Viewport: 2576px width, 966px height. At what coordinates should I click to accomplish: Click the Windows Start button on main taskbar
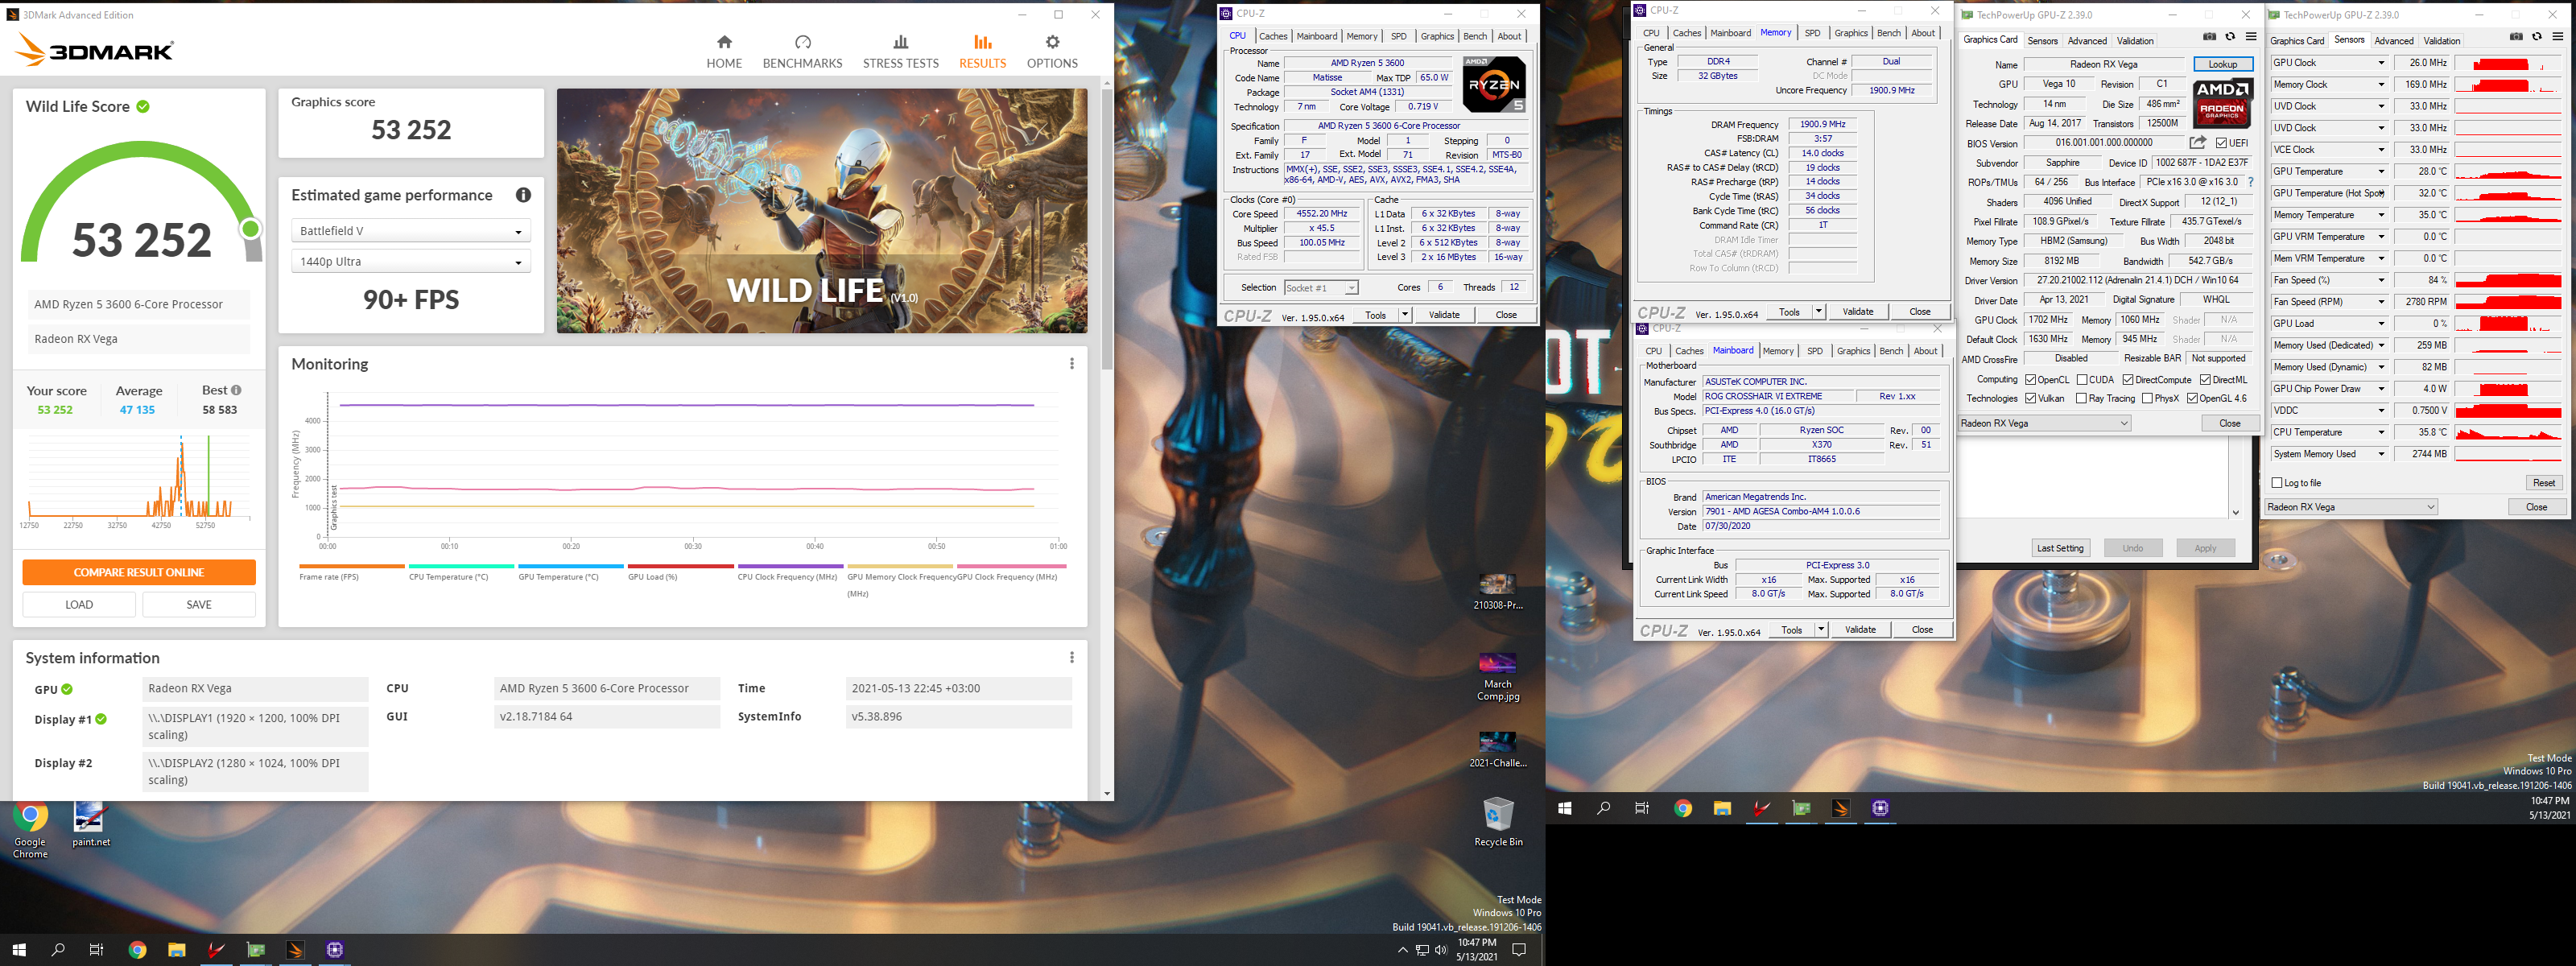point(19,950)
